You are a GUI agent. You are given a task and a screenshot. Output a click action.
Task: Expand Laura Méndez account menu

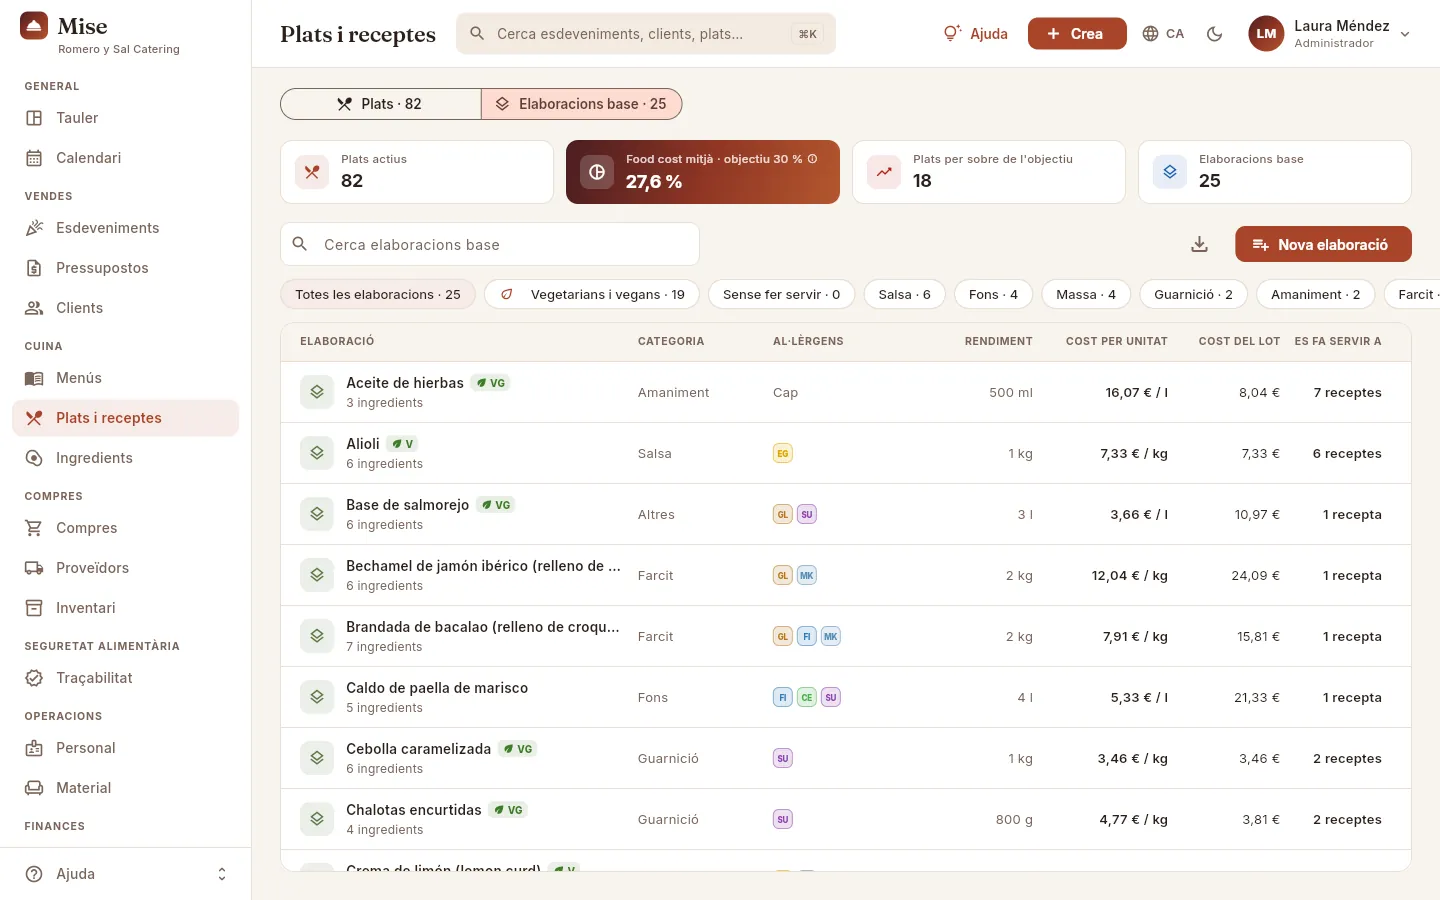tap(1330, 34)
